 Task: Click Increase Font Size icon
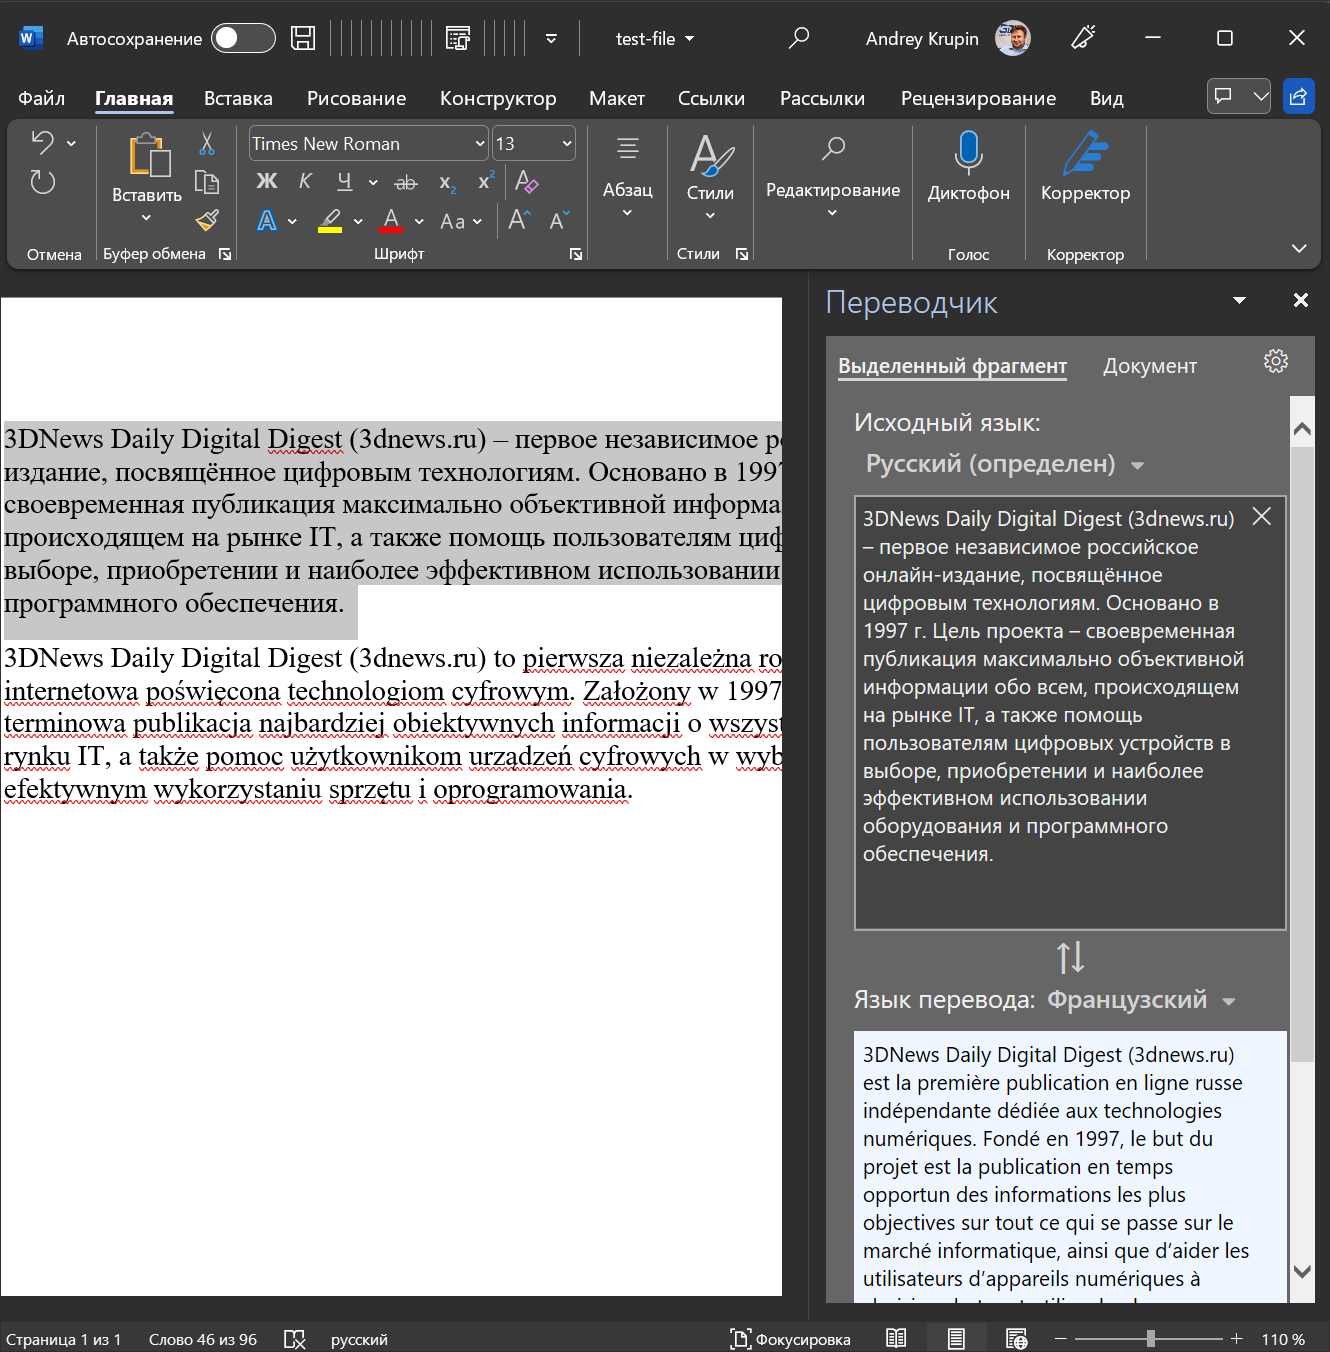[519, 220]
